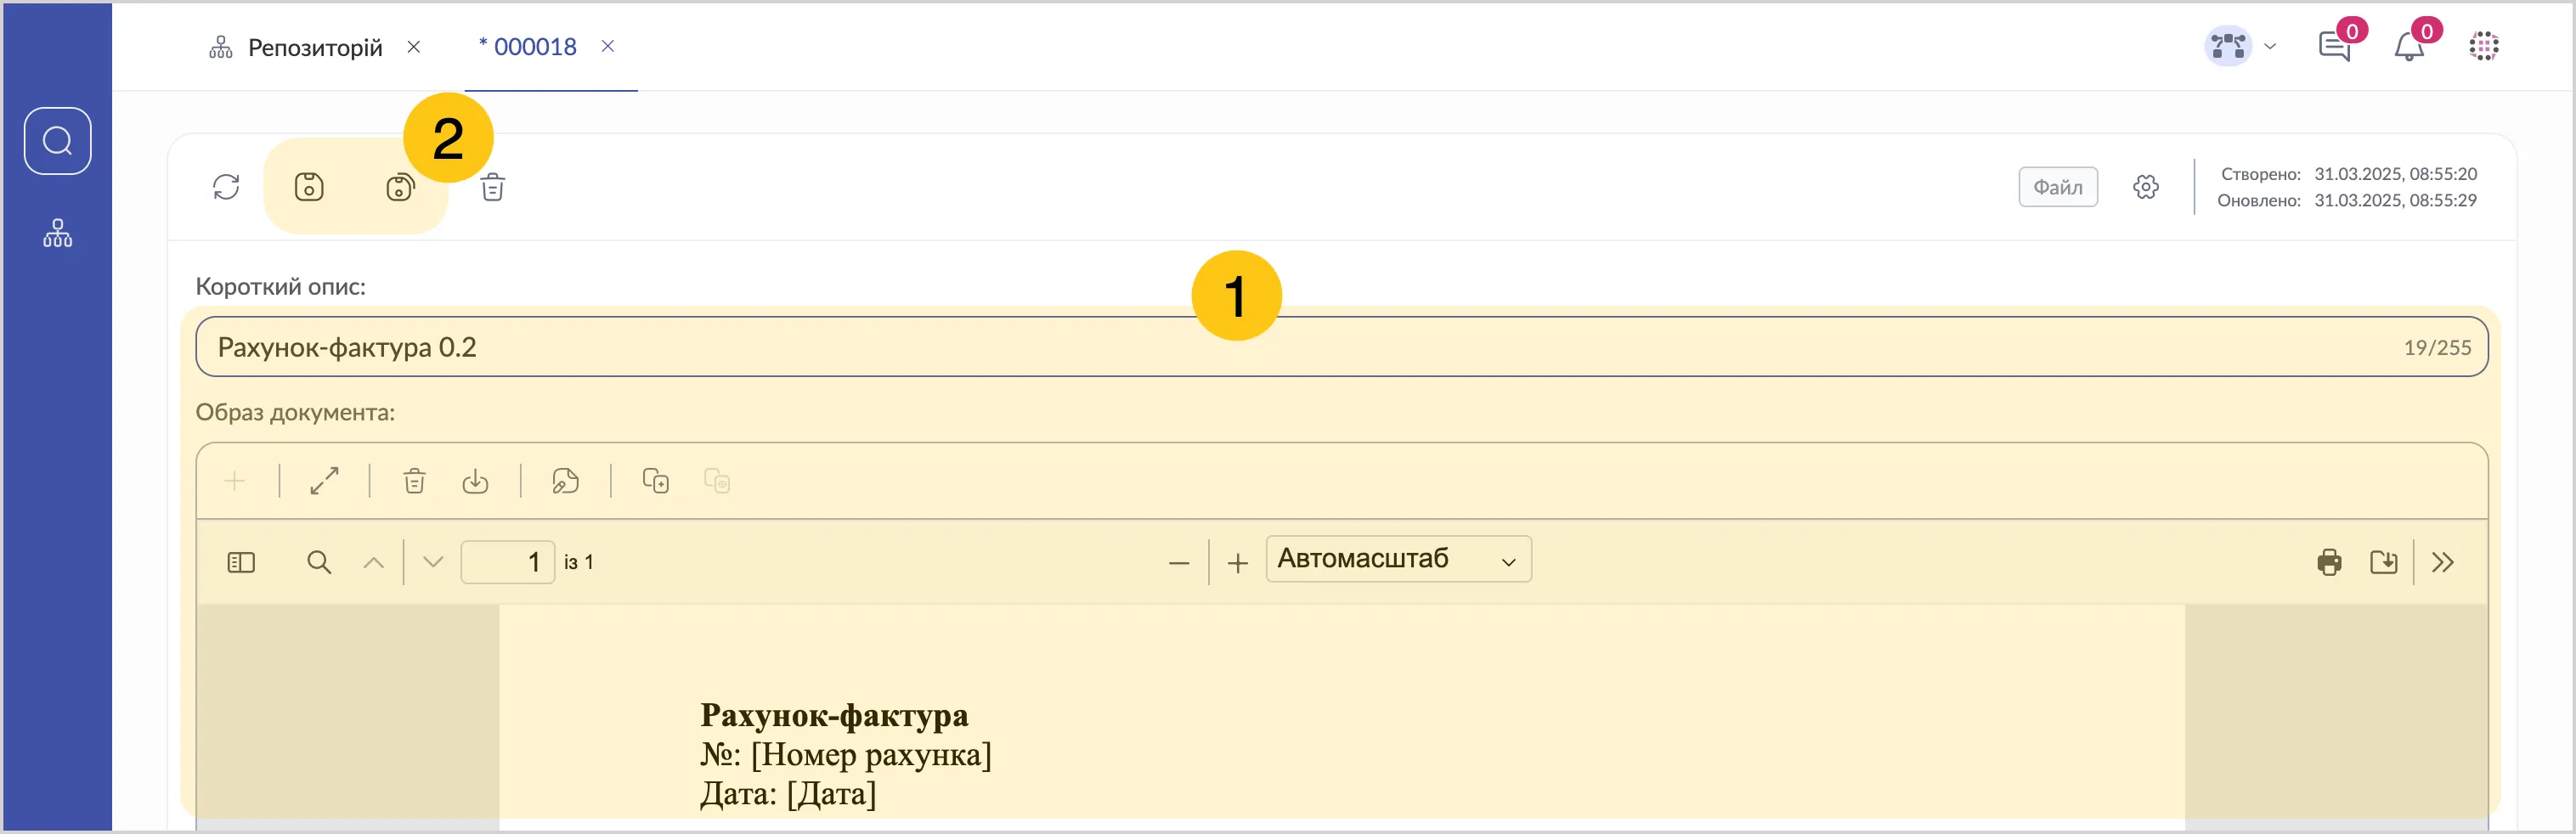The width and height of the screenshot is (2576, 834).
Task: Expand more PDF tools chevron
Action: [x=2443, y=563]
